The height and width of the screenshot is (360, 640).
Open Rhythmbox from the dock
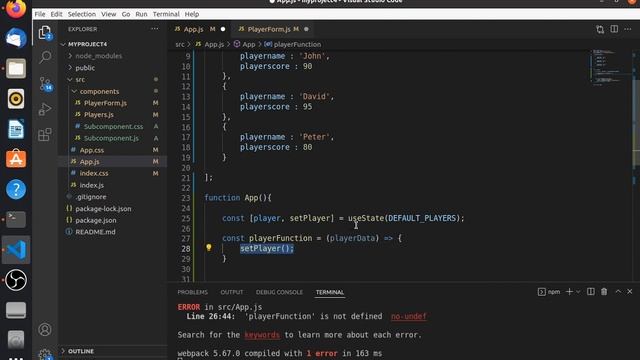16,99
